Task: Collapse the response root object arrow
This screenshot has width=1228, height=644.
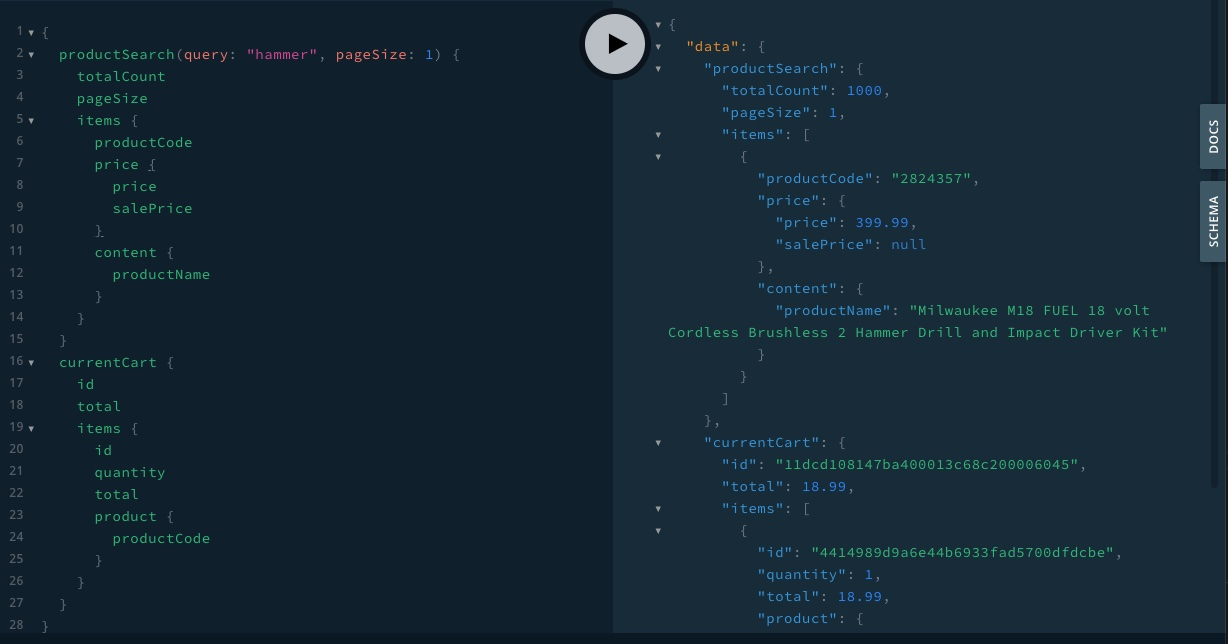Action: coord(658,25)
